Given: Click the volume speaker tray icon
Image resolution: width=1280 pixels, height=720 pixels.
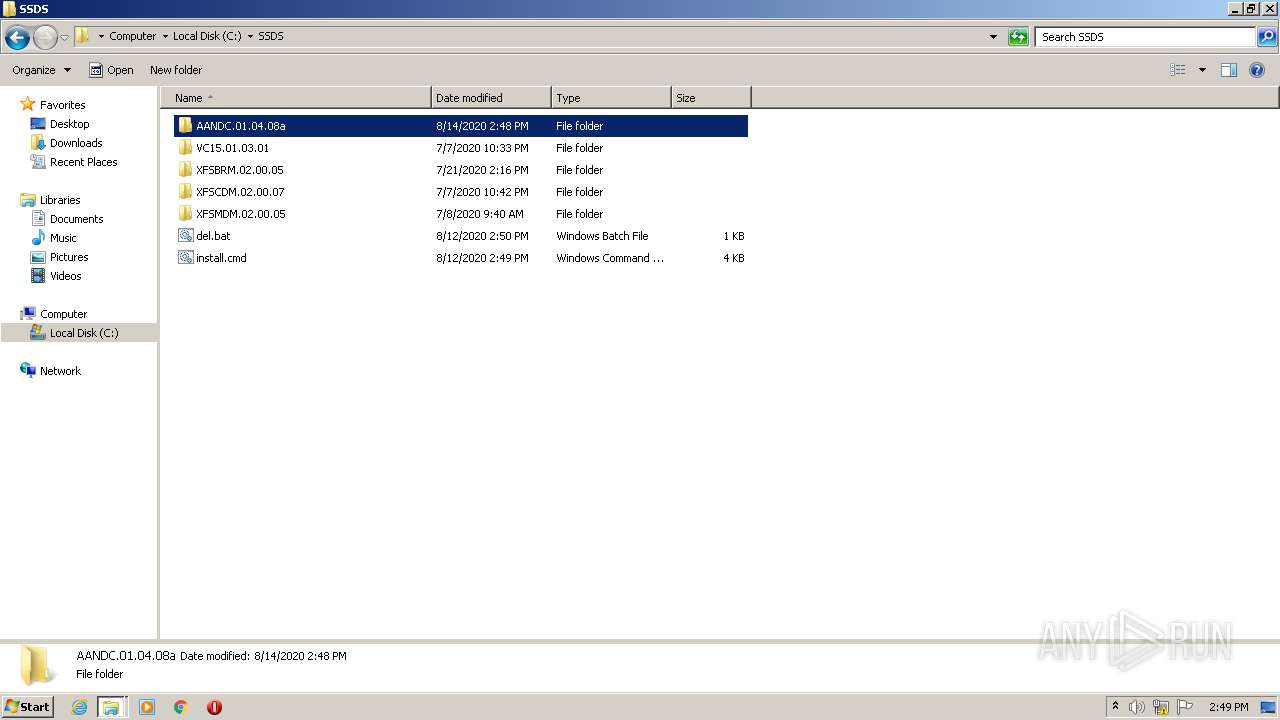Looking at the screenshot, I should 1136,707.
